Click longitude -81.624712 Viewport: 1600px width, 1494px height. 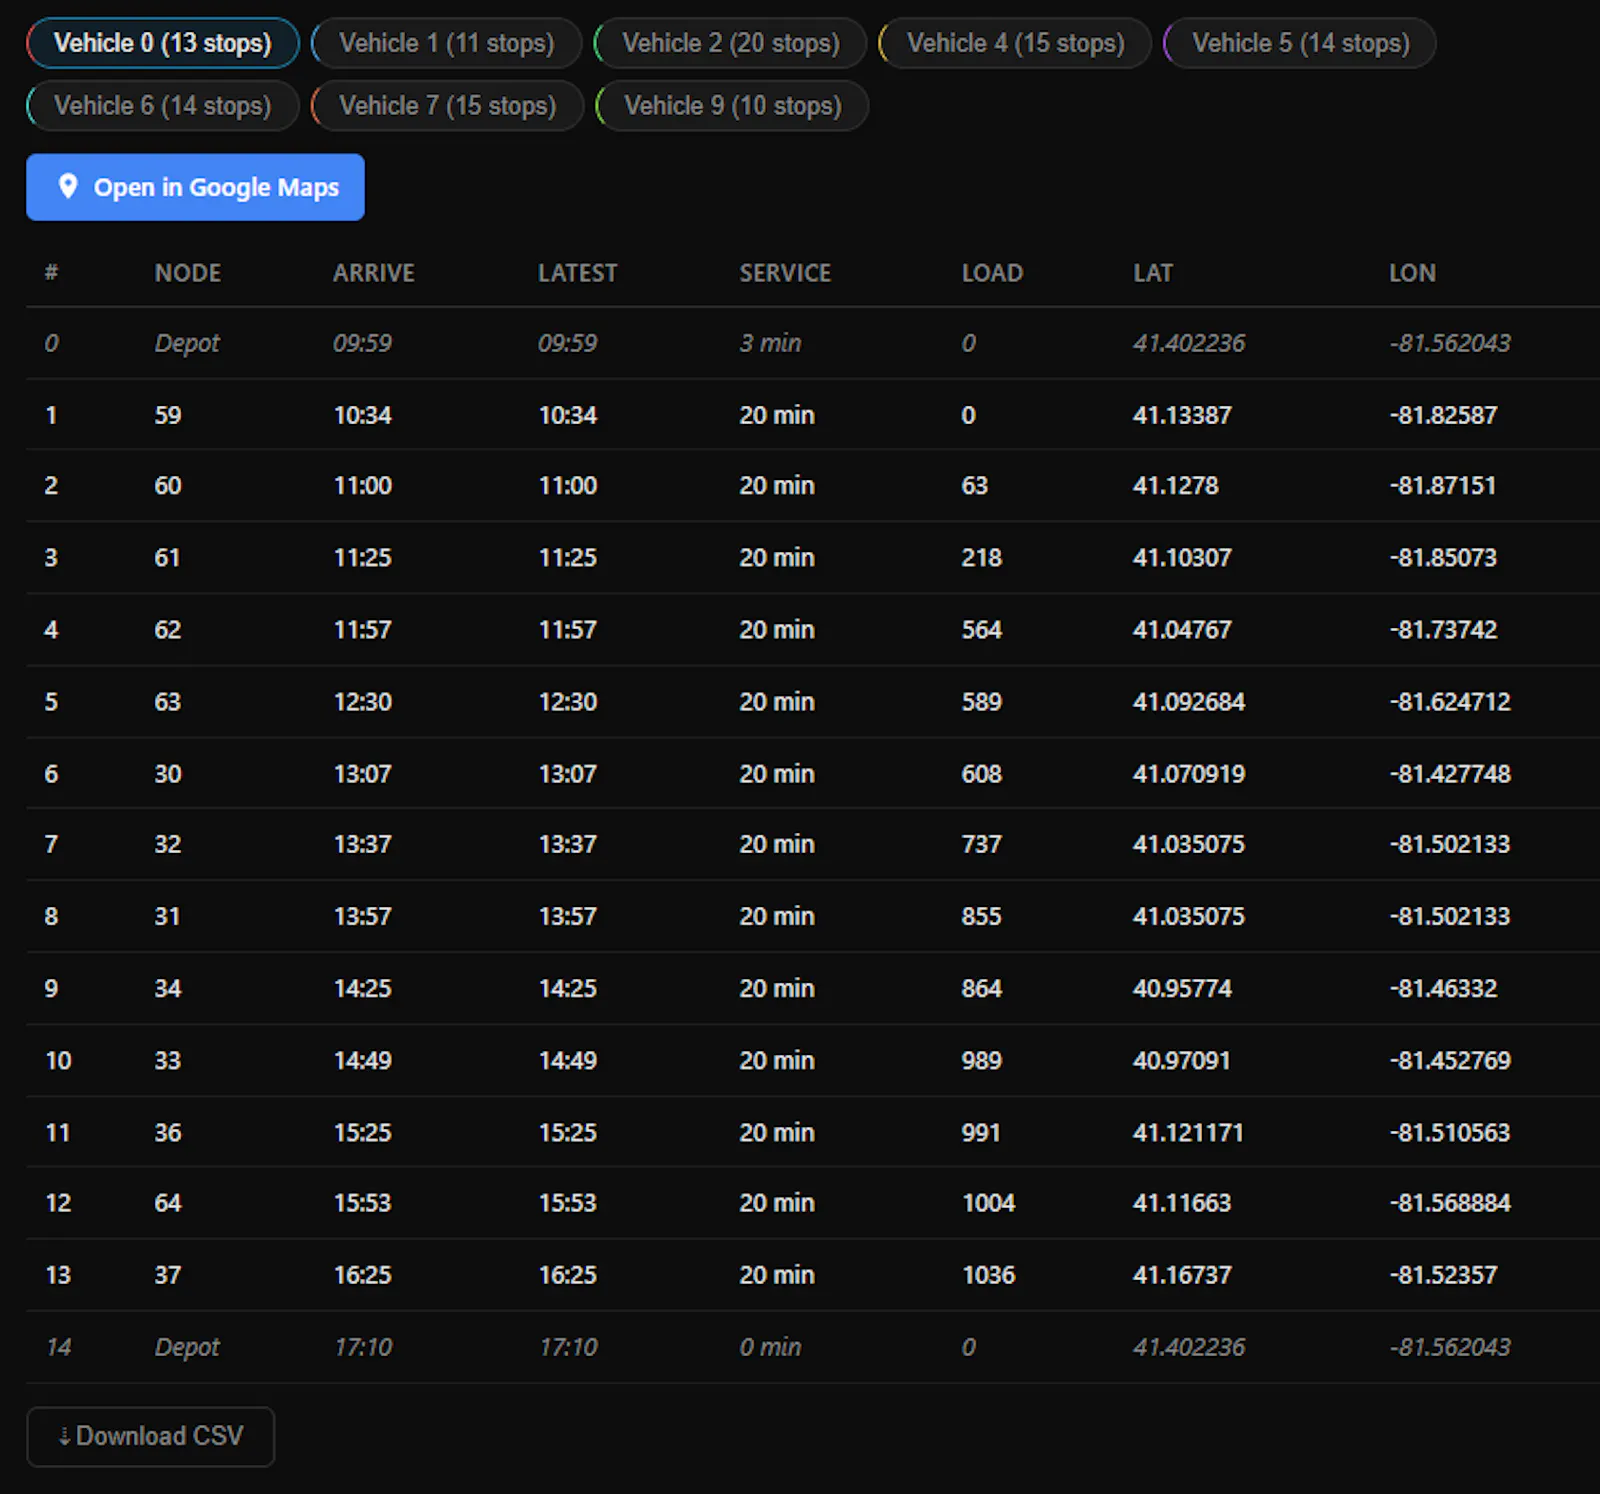(x=1450, y=702)
